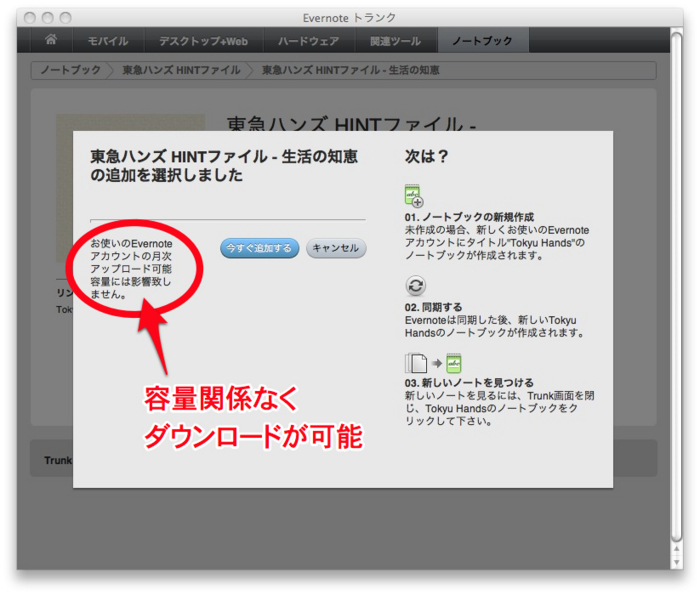The image size is (700, 595).
Task: Click the dialog title 東急ハンズ HINTファイル - 生活の知恵
Action: pos(224,166)
